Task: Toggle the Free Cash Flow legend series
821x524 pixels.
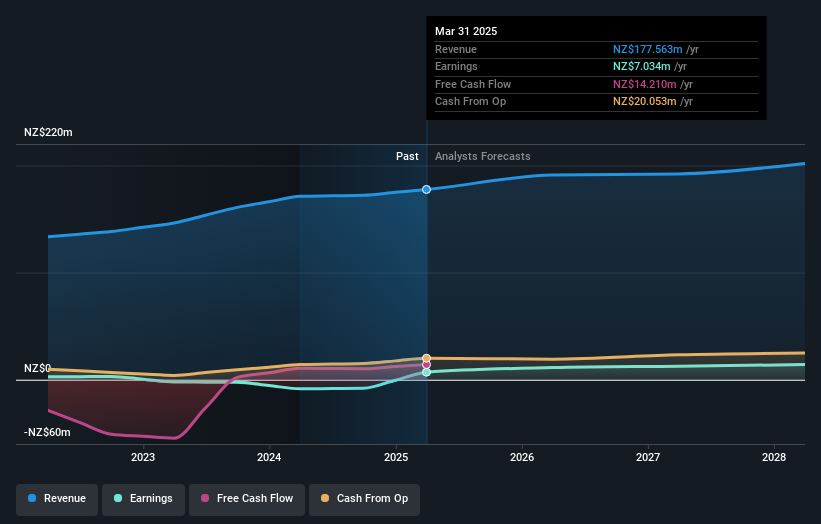Action: pyautogui.click(x=247, y=498)
